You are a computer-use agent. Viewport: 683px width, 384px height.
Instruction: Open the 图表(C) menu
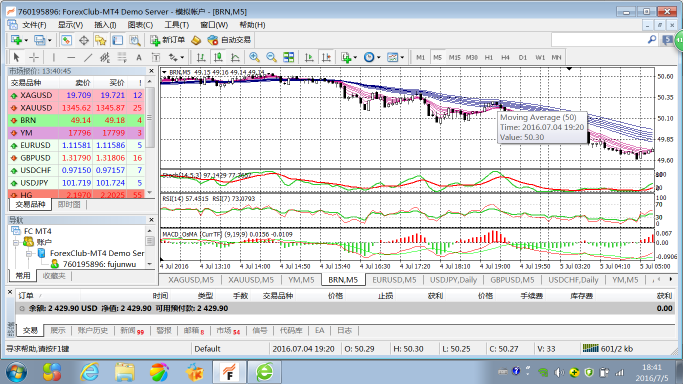[x=140, y=25]
